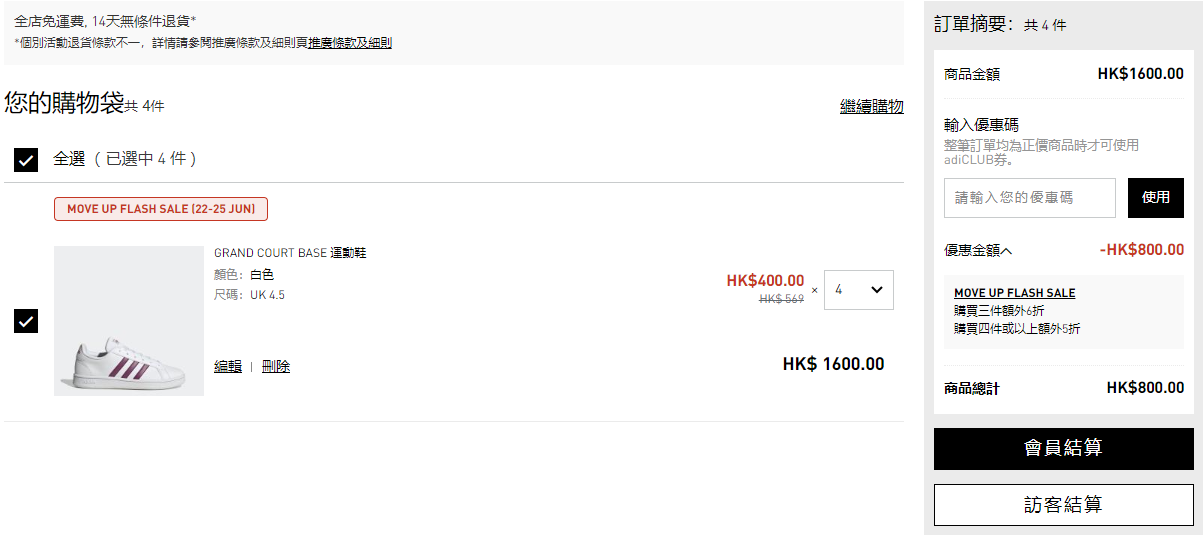Screen dimensions: 1203x535
Task: Remove the item with 刪除 link
Action: (276, 367)
